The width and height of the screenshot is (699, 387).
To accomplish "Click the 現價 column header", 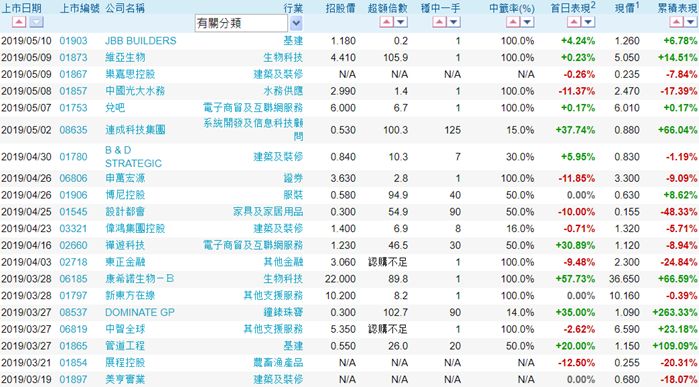I will coord(627,8).
